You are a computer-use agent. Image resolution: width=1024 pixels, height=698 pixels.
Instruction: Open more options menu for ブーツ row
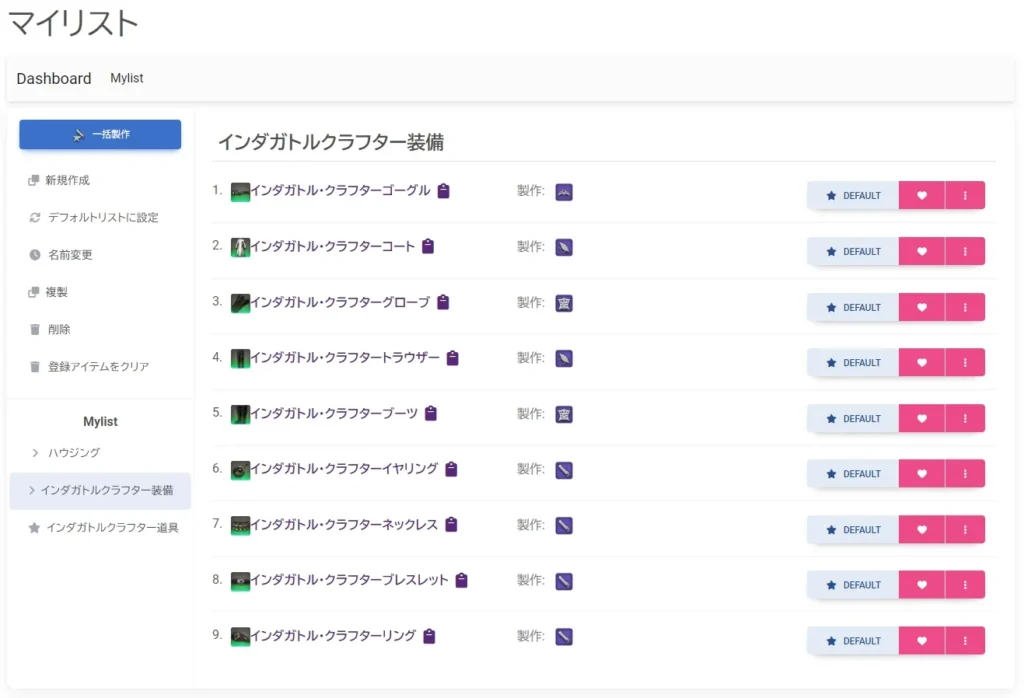tap(965, 419)
